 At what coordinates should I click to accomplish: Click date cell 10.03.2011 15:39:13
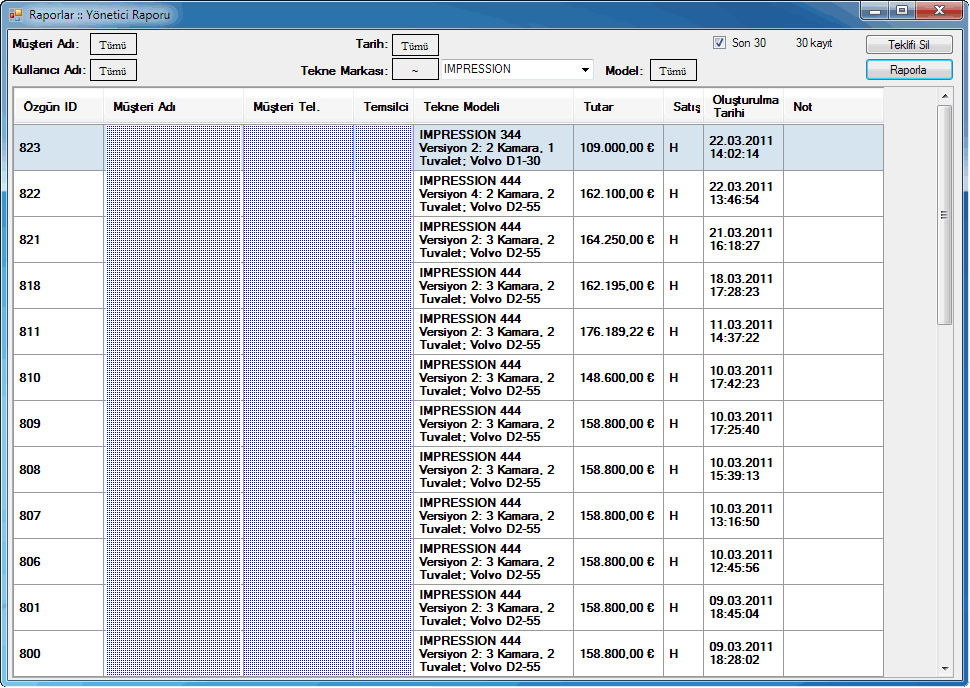click(x=743, y=470)
